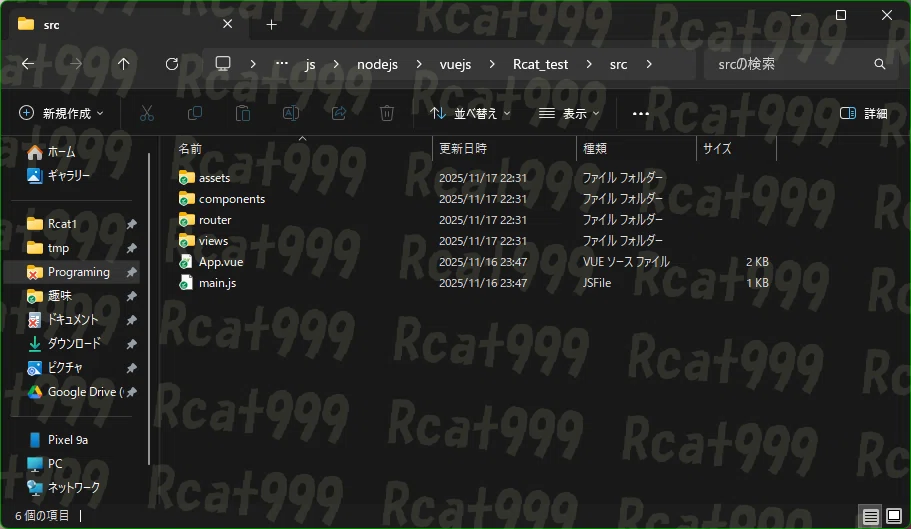Click the navigation pane scrollbar
The height and width of the screenshot is (529, 911).
(x=149, y=308)
